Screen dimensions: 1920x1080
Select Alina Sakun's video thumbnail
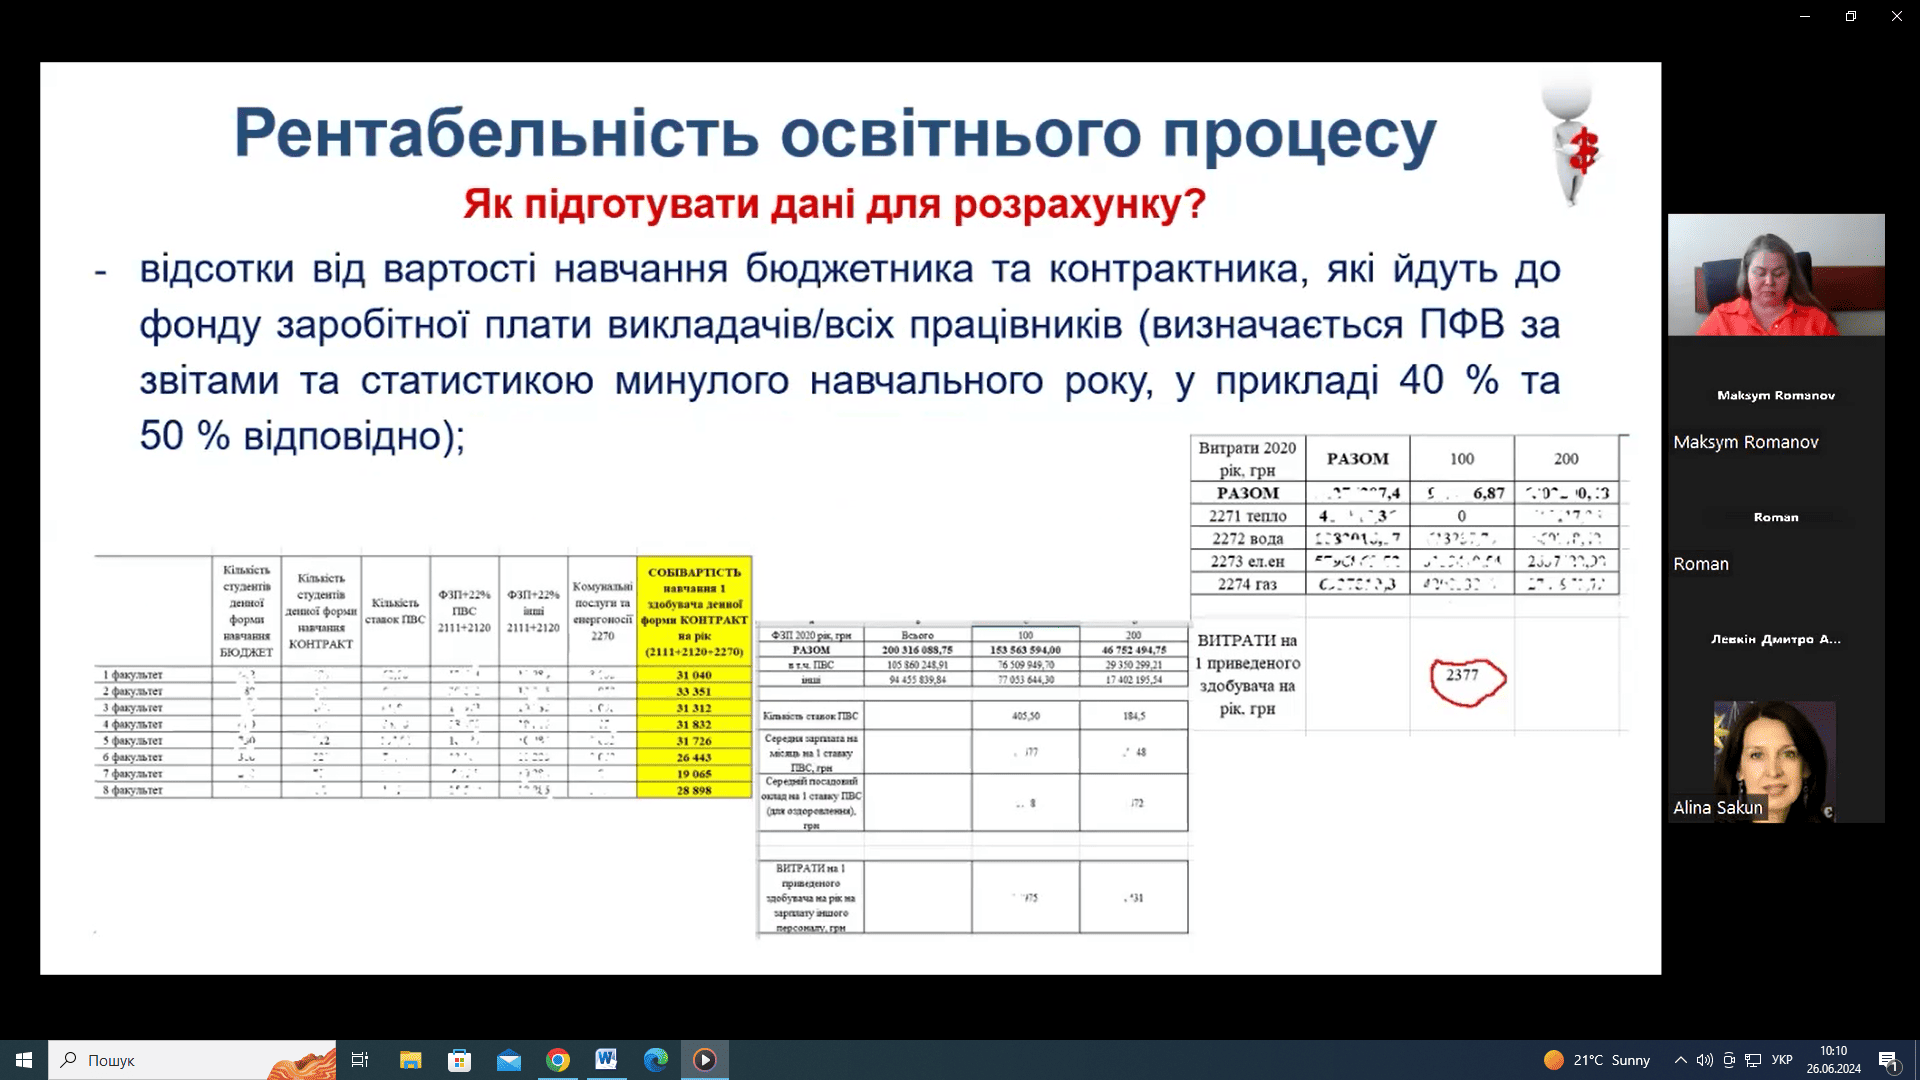[x=1775, y=762]
